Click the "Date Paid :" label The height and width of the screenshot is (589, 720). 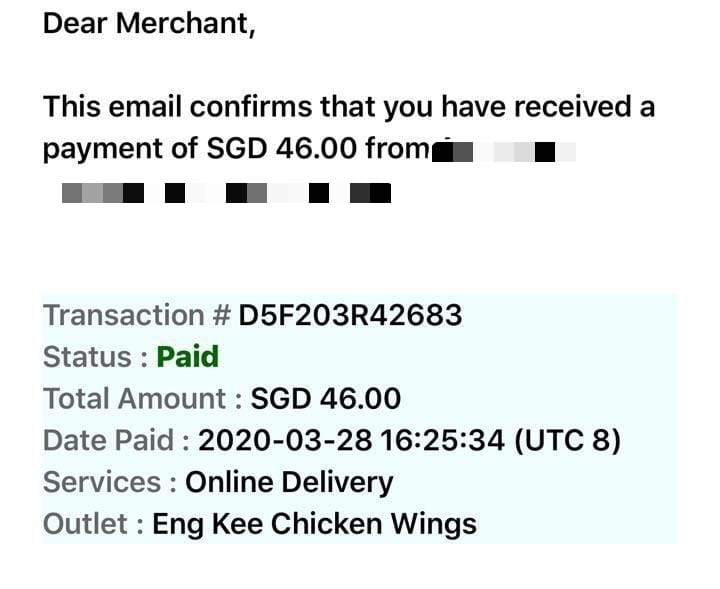click(x=116, y=441)
